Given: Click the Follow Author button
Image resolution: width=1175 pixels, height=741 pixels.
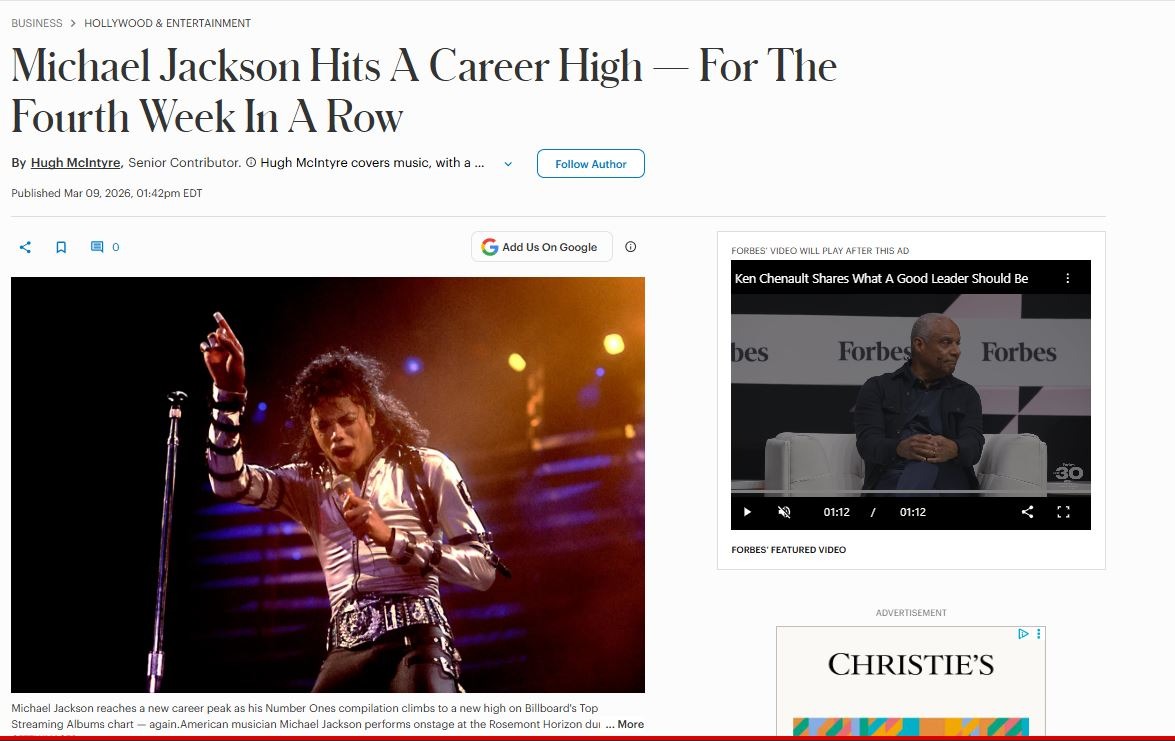Looking at the screenshot, I should click(x=590, y=163).
